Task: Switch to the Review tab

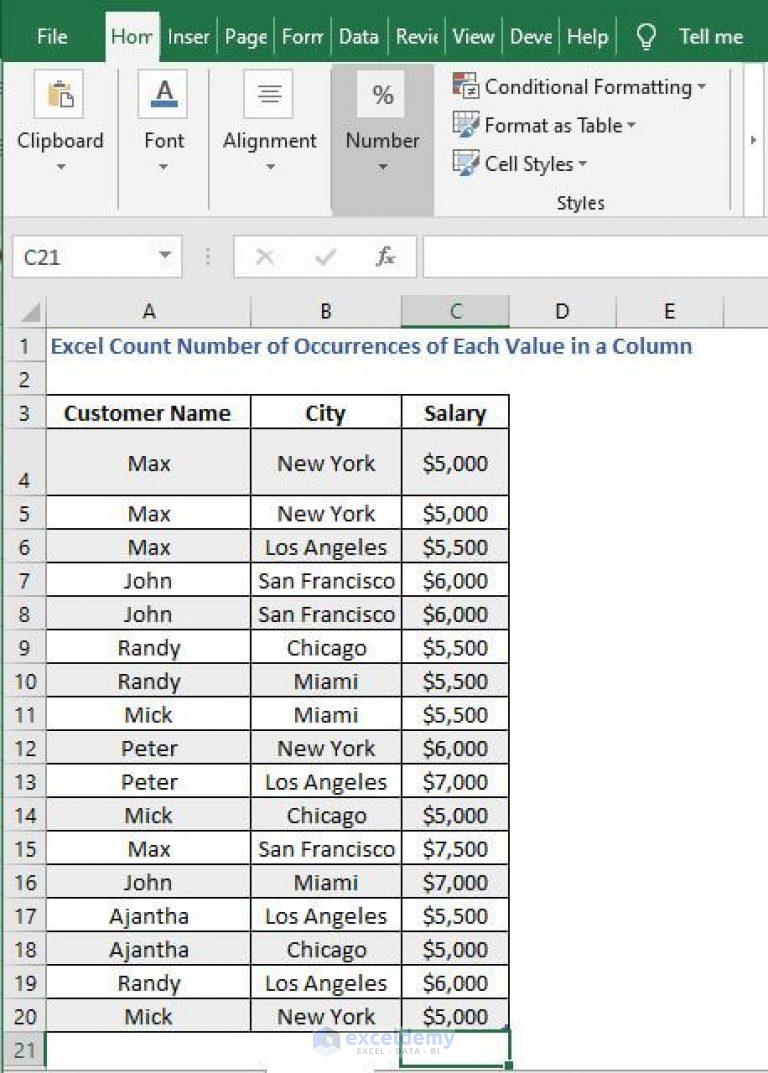Action: [x=416, y=36]
